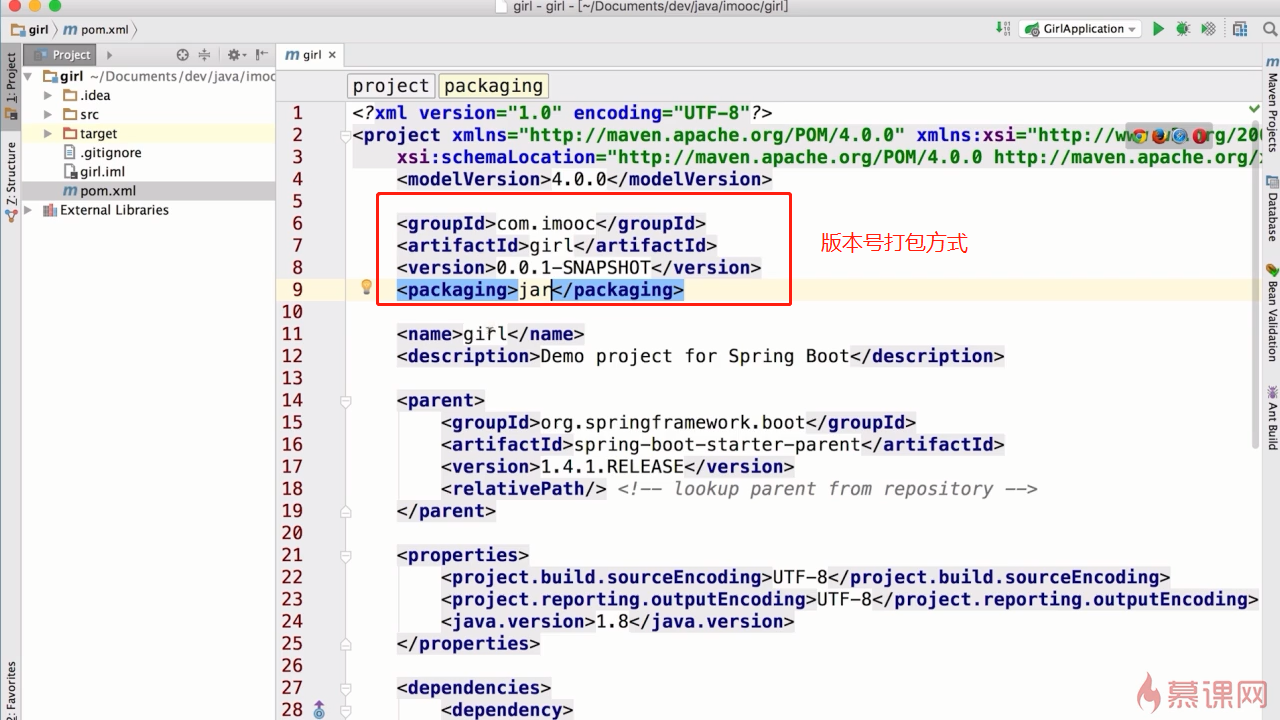The height and width of the screenshot is (720, 1280).
Task: Expand the target folder
Action: pos(48,133)
